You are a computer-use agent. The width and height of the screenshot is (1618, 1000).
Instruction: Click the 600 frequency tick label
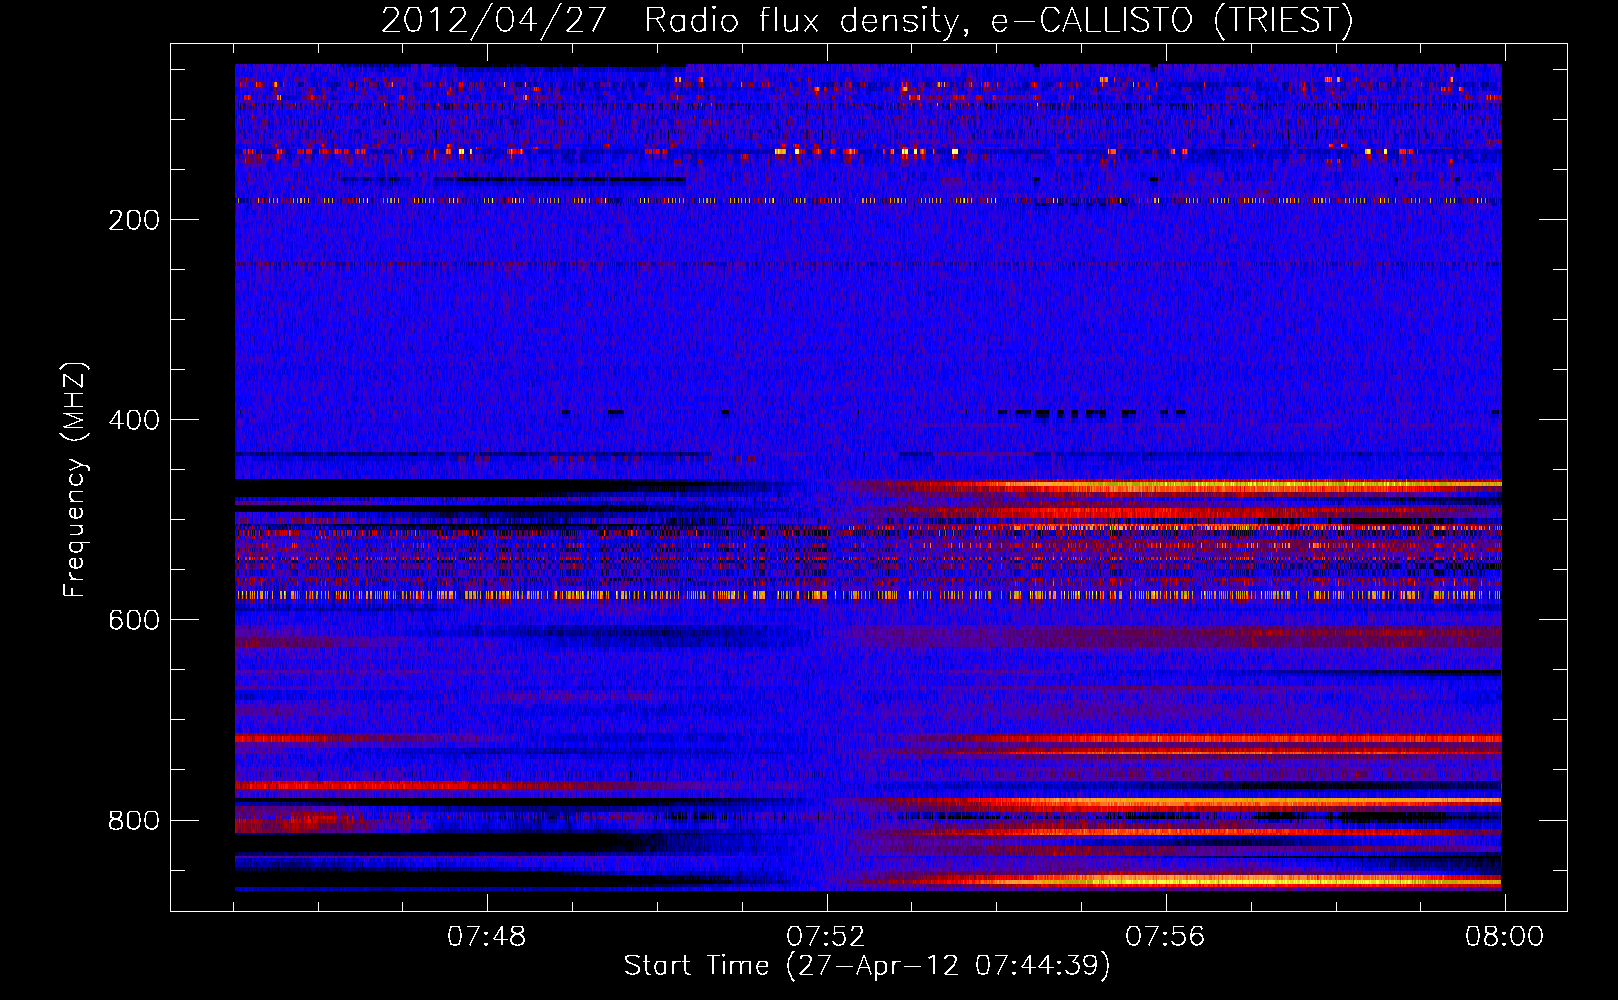(134, 620)
